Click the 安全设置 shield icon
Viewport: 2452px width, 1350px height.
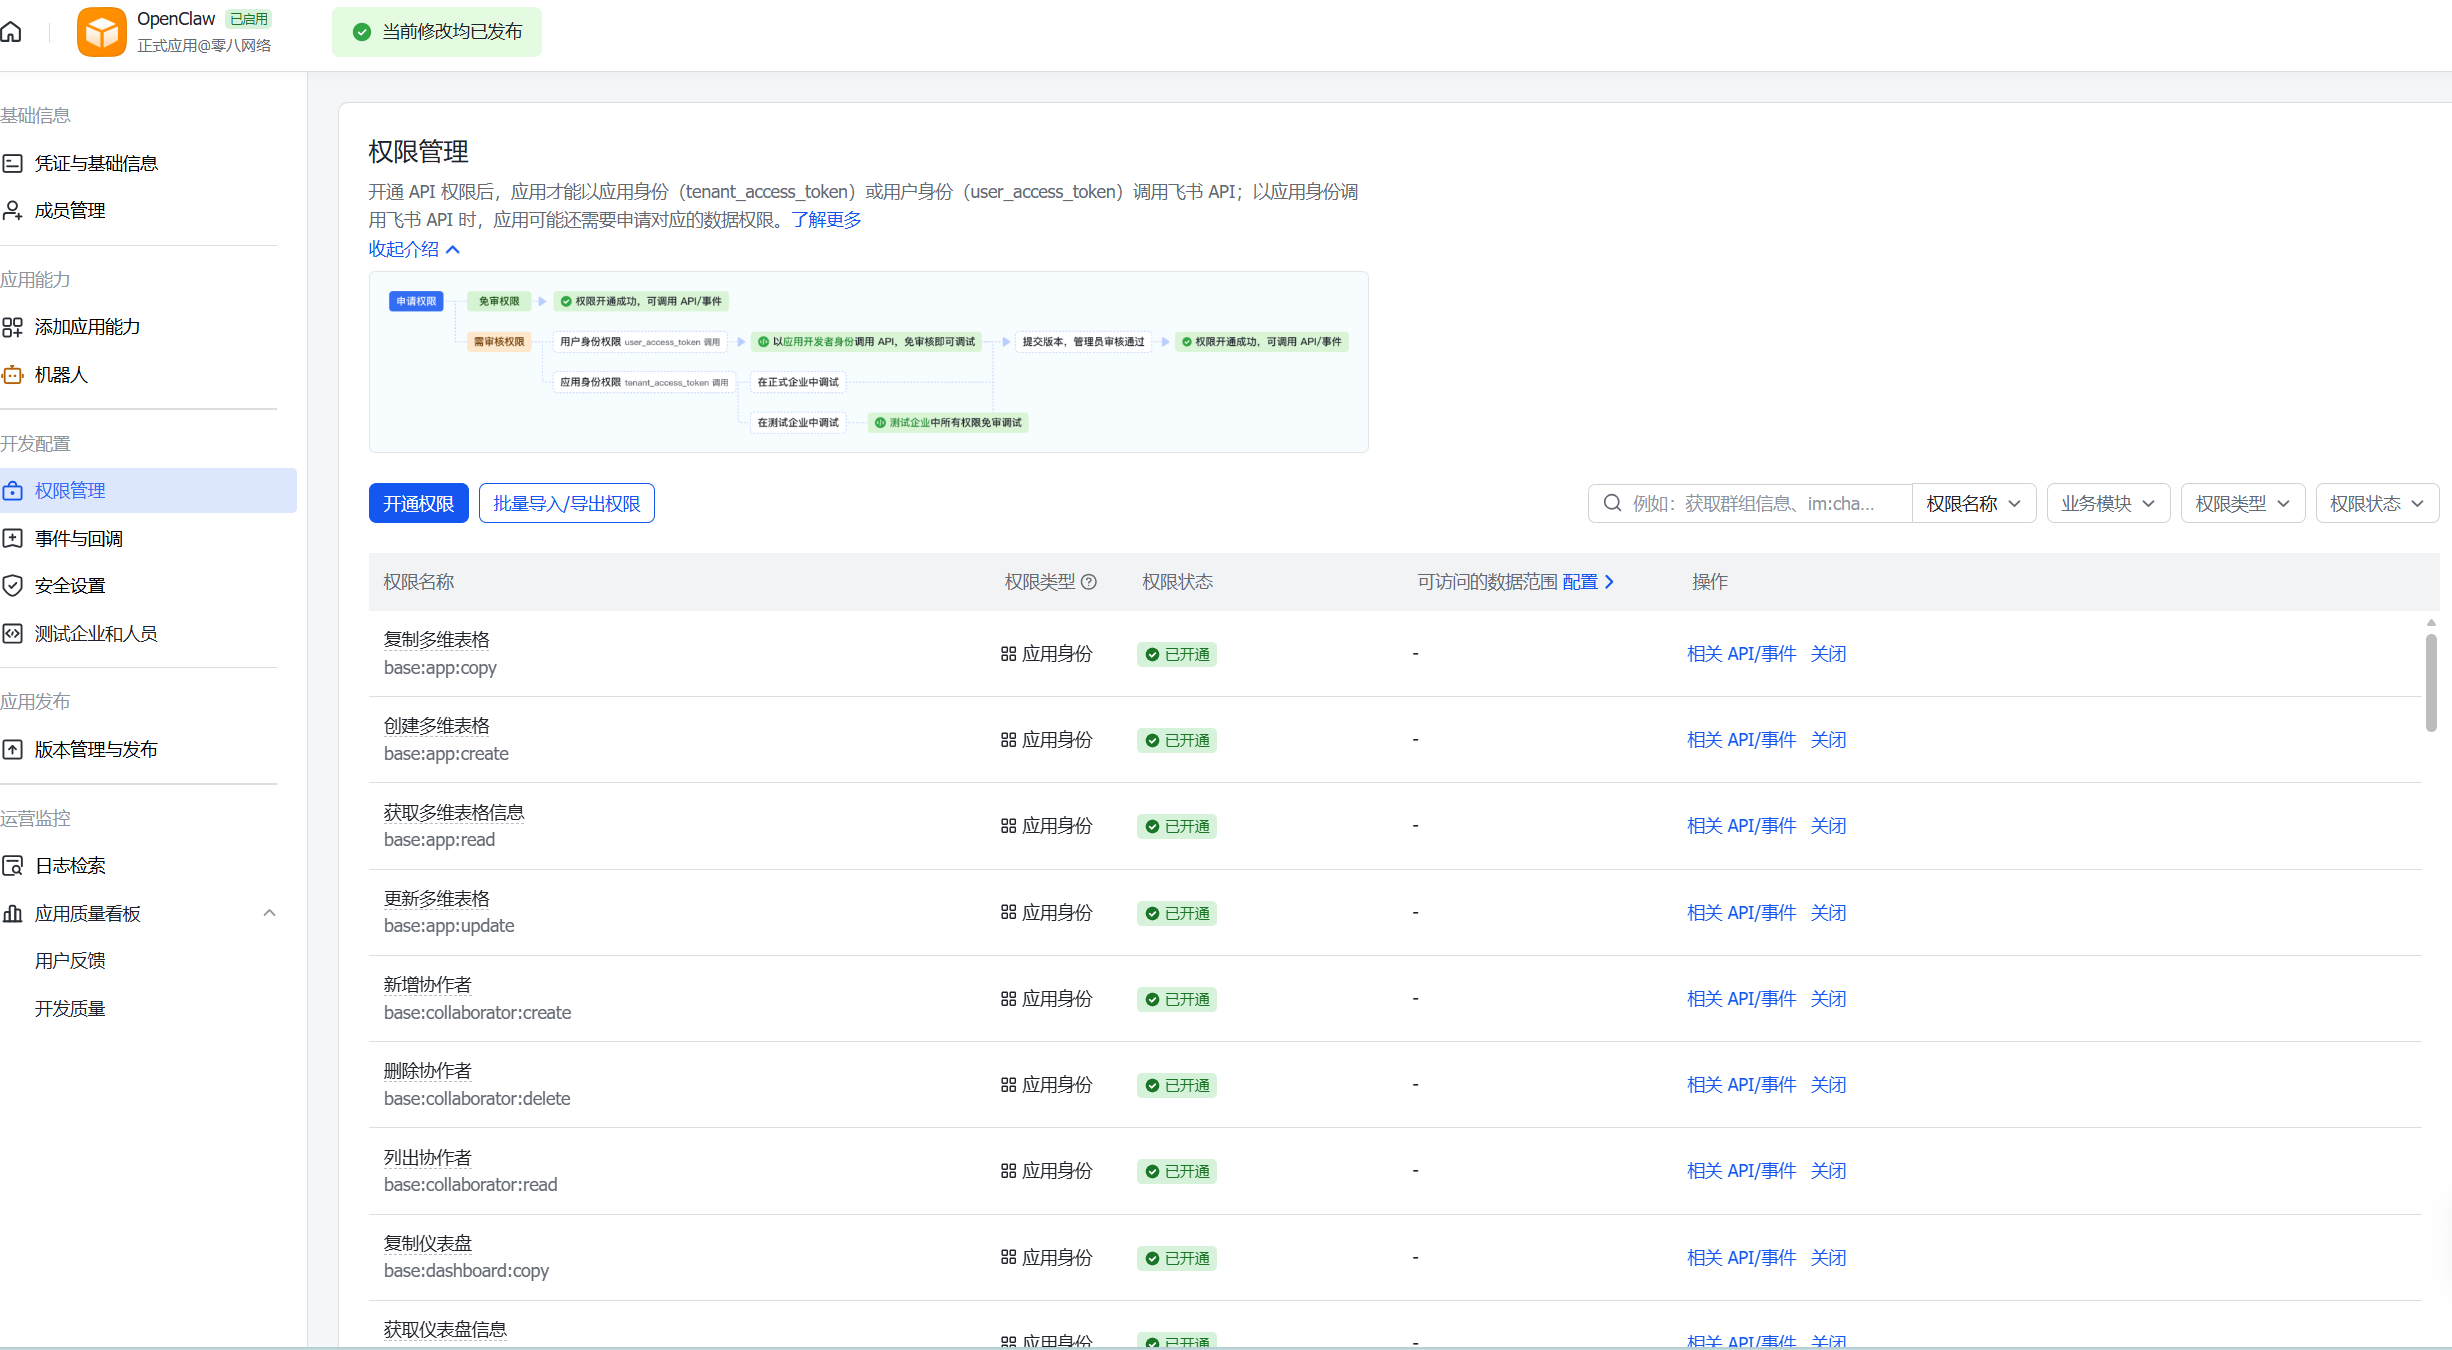pos(12,586)
